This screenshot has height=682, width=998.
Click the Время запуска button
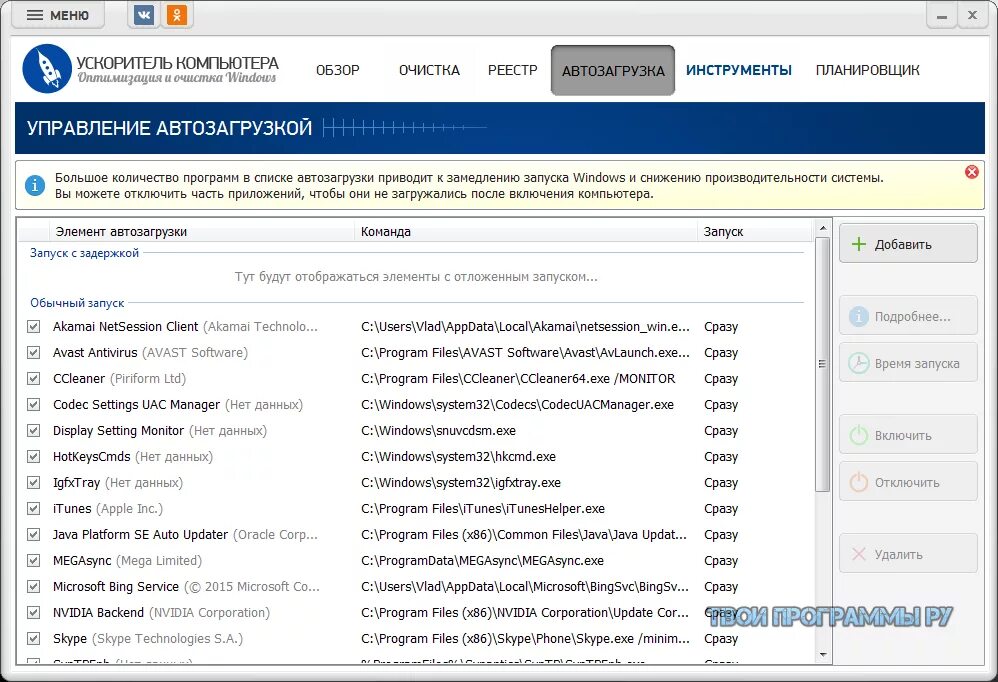(908, 363)
